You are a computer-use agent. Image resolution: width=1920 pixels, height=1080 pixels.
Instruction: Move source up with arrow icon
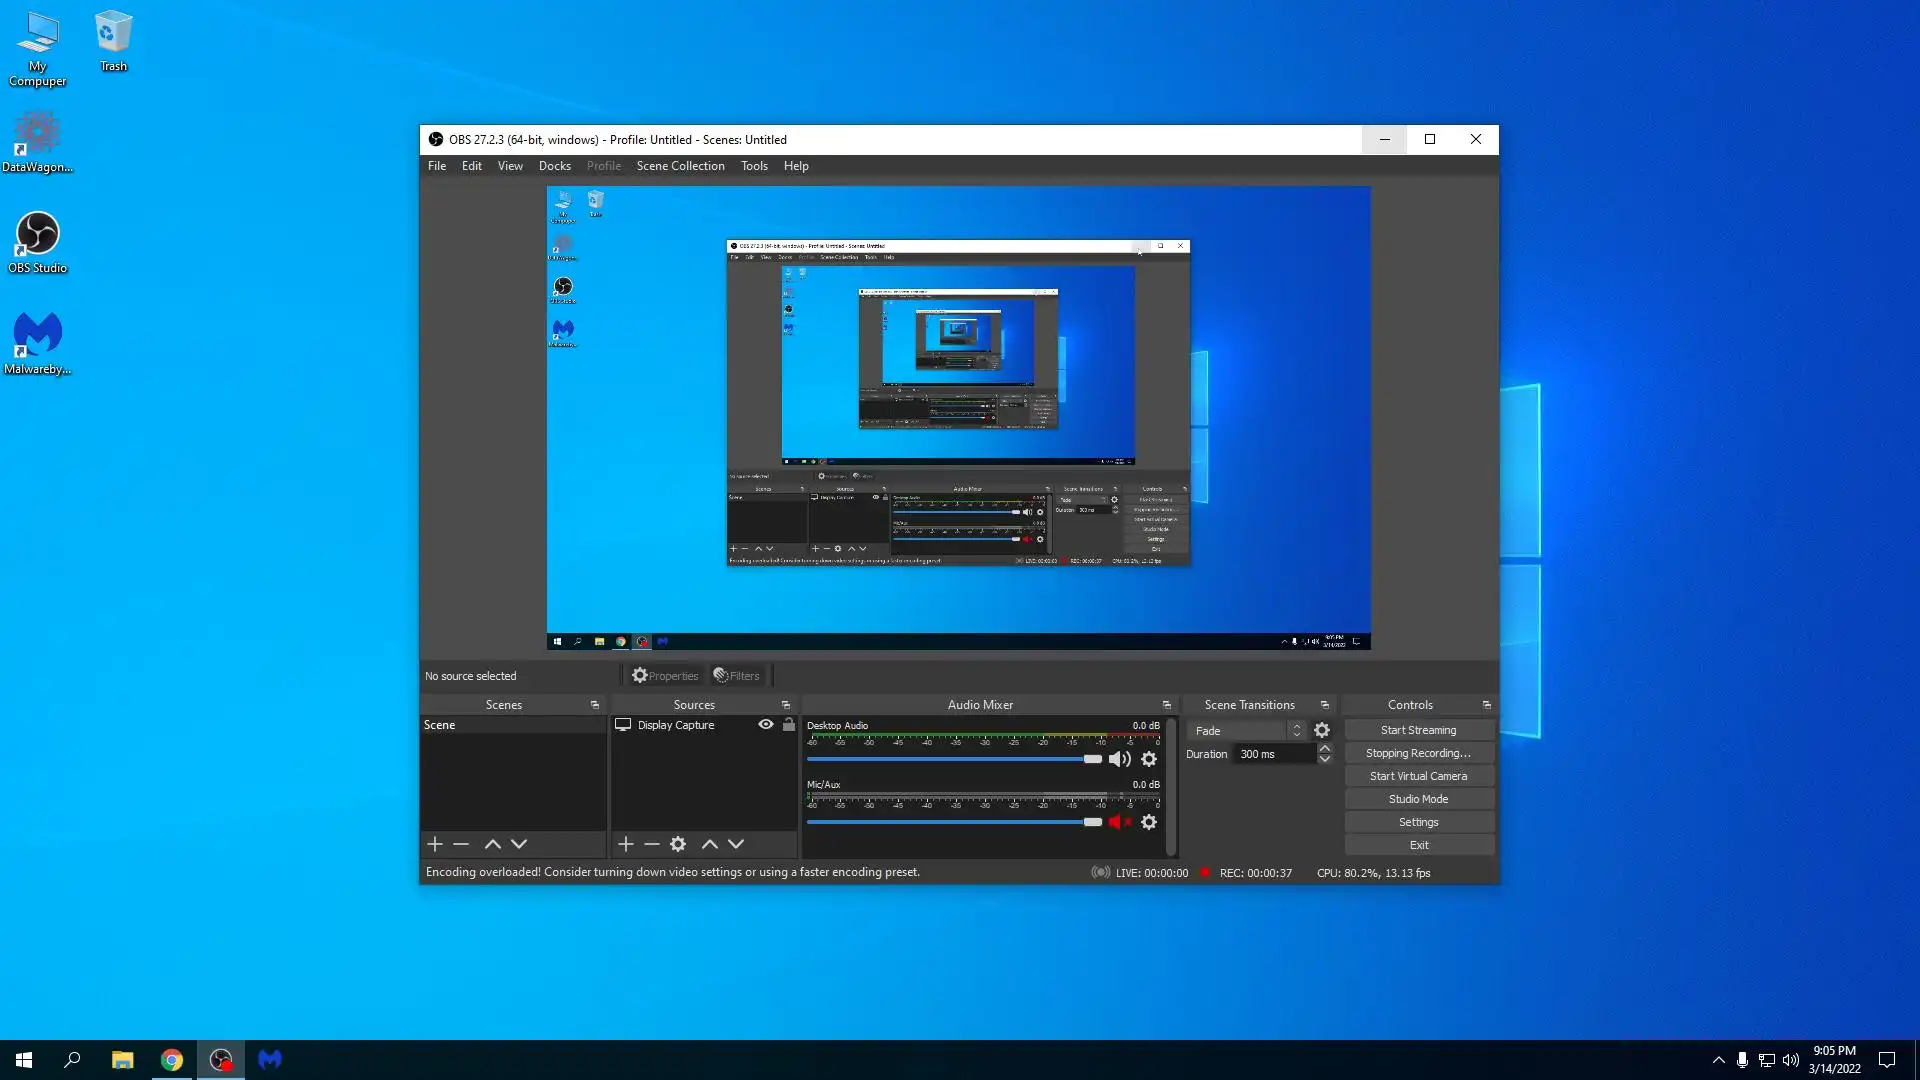click(710, 844)
